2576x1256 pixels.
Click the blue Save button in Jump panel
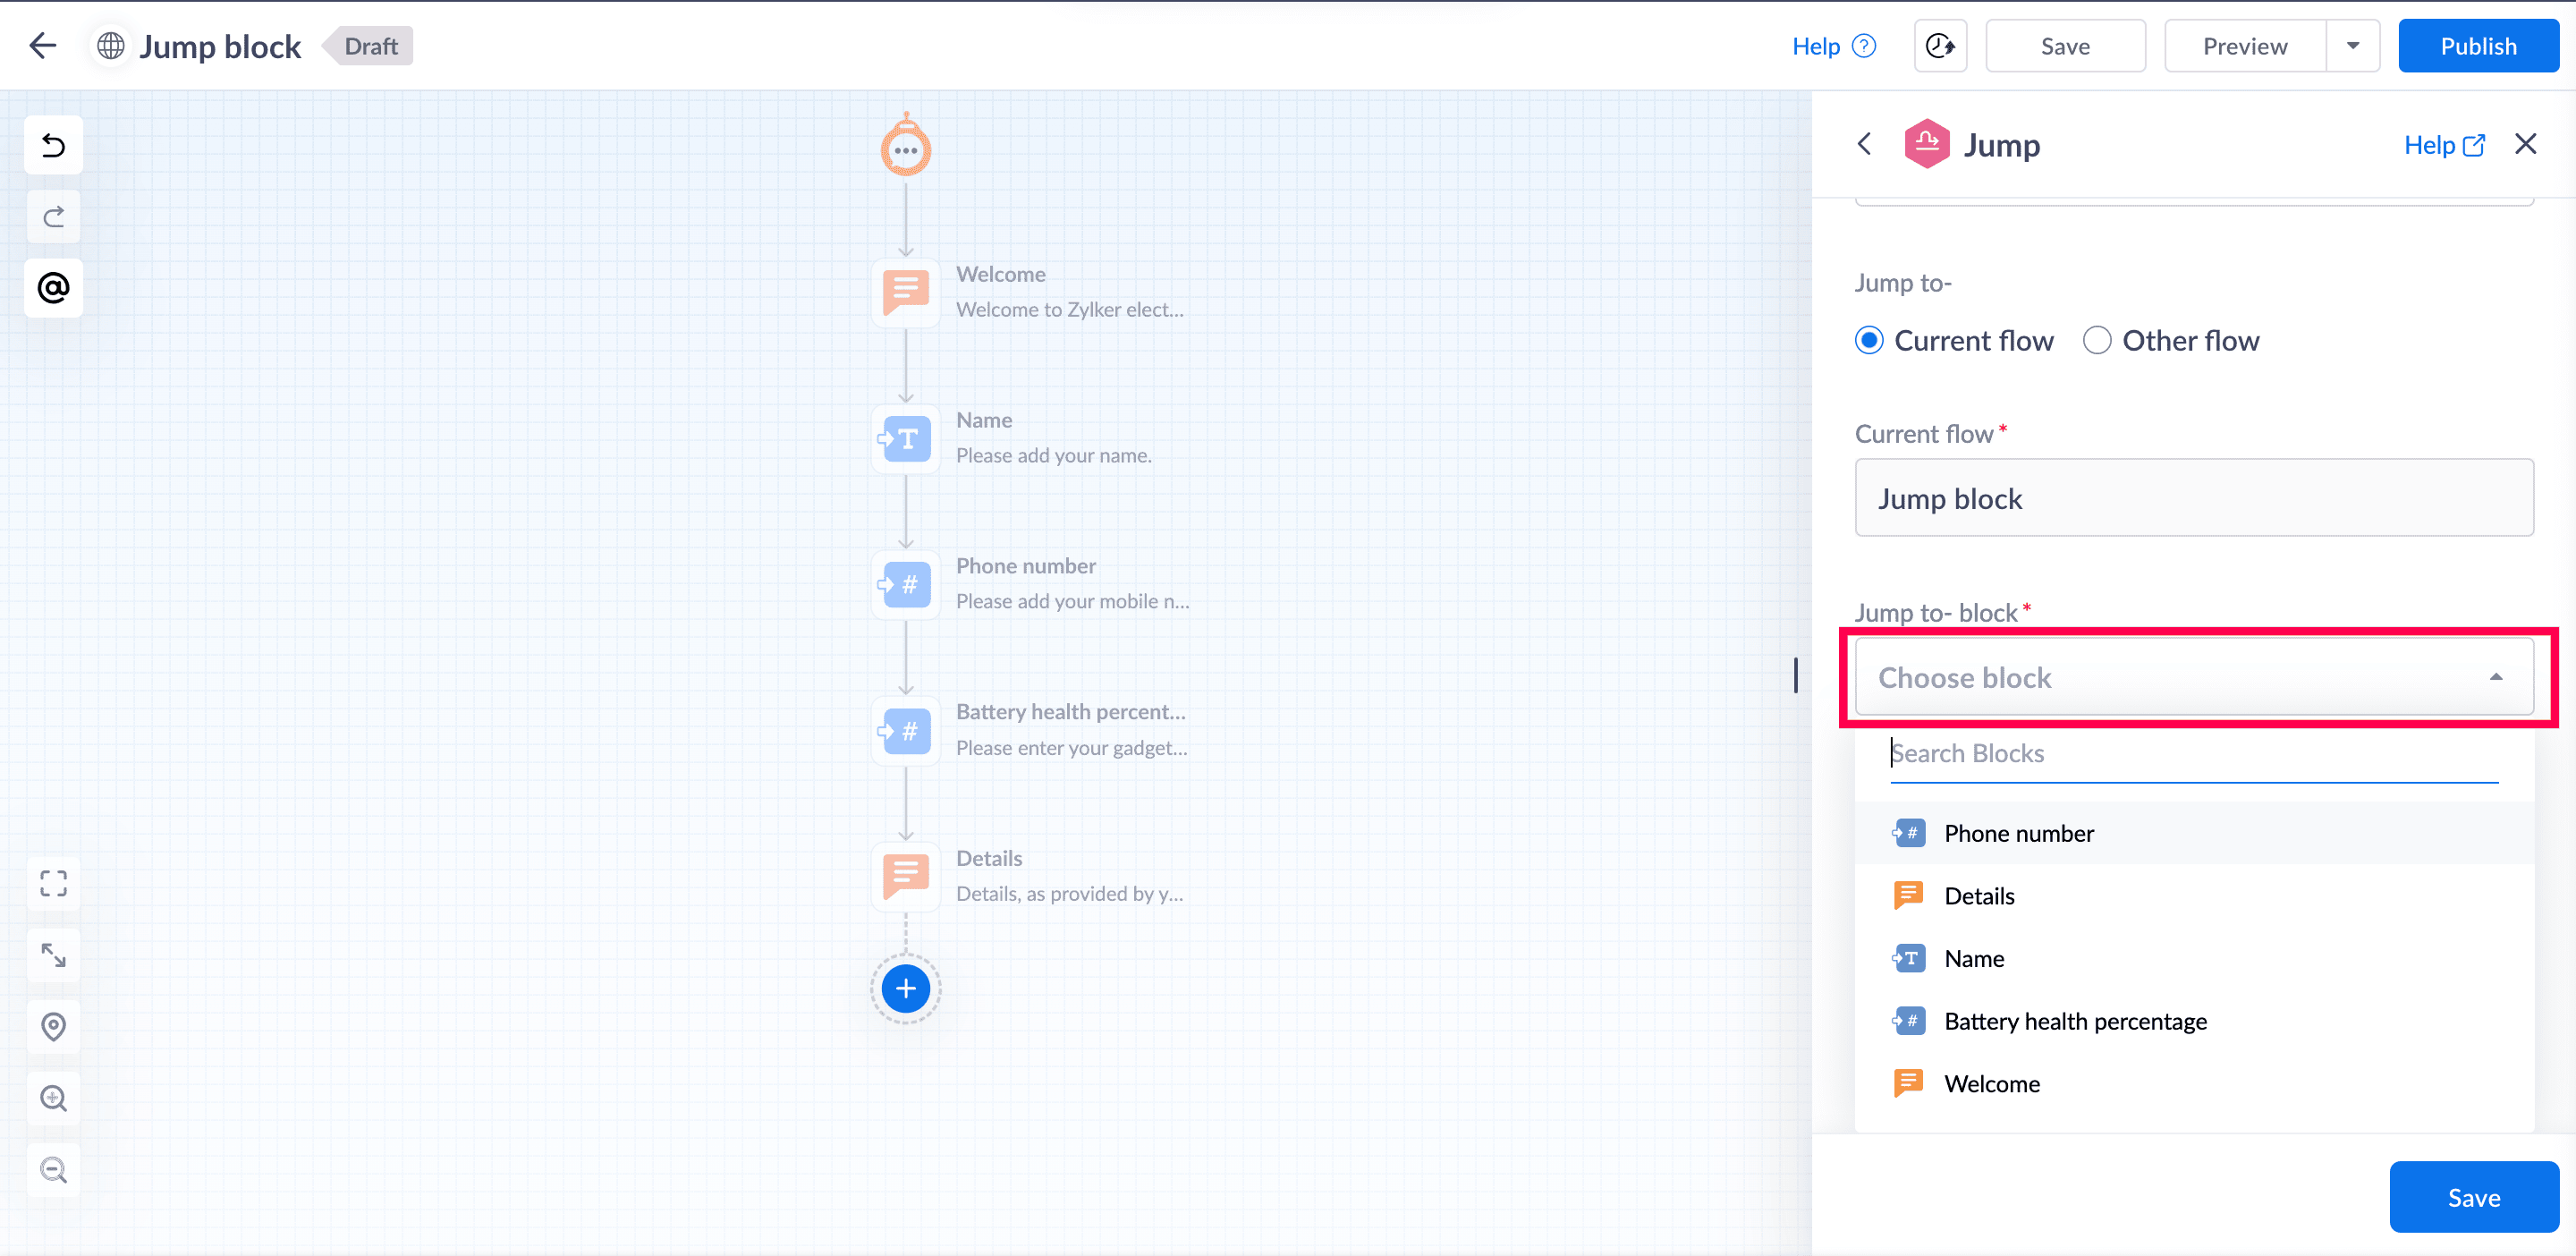[x=2473, y=1197]
